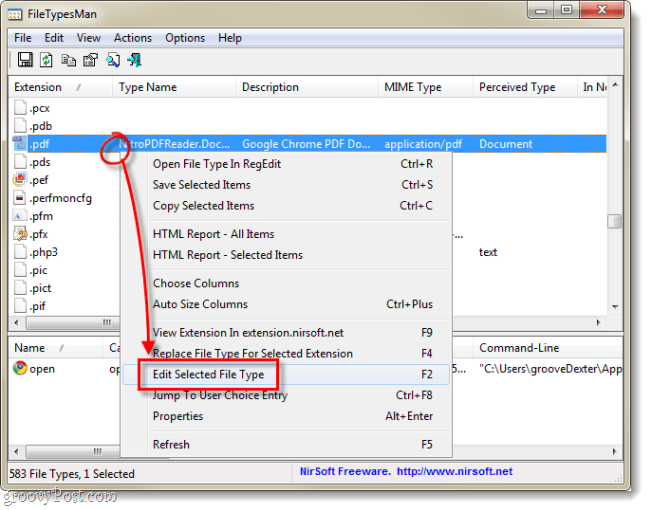Screen dimensions: 650x510
Task: Choose Edit Selected File Type
Action: 286,374
